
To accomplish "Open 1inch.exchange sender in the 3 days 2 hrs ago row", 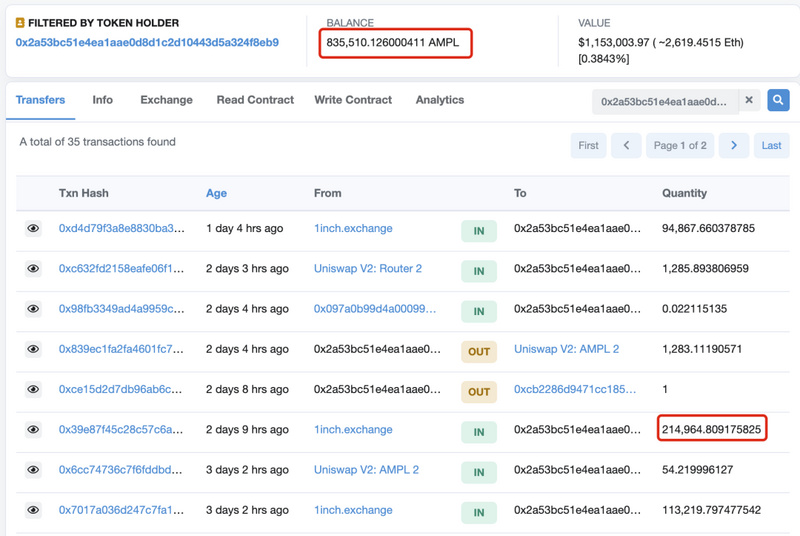I will (353, 511).
